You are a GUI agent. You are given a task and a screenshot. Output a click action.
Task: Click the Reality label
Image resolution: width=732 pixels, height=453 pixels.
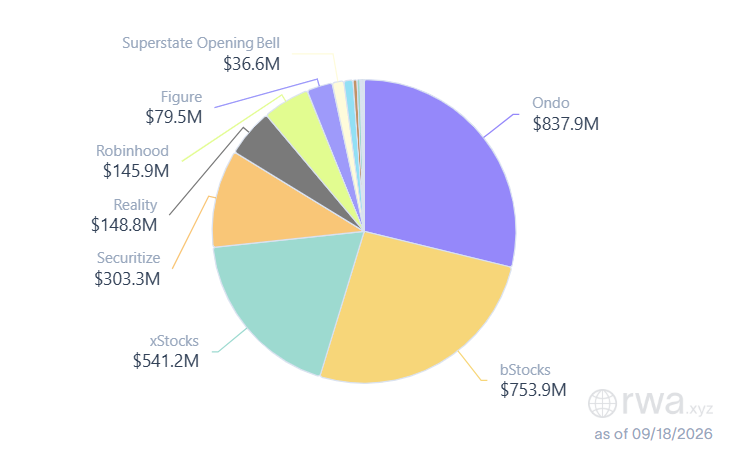click(135, 205)
